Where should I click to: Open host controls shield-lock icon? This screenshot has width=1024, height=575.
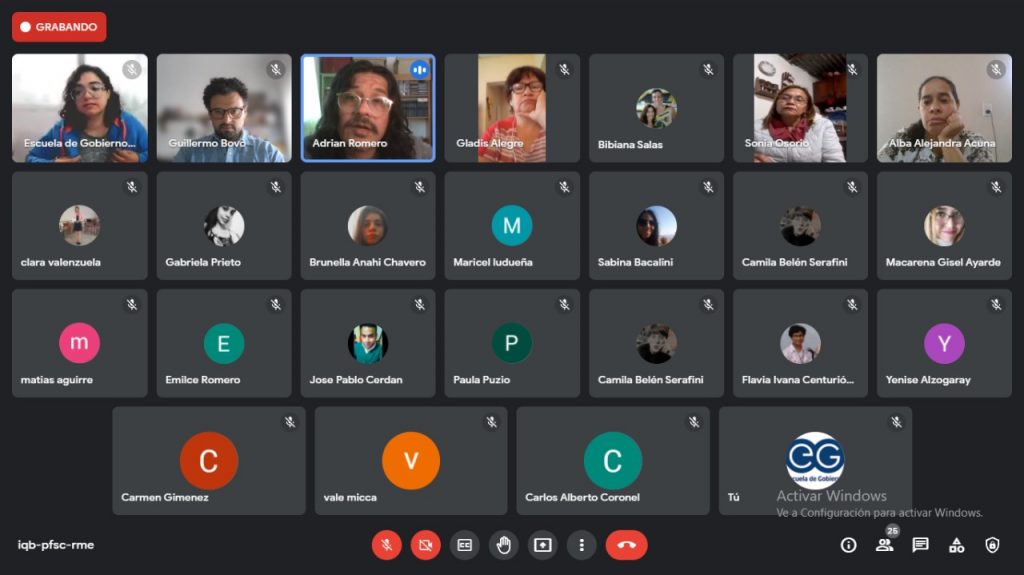pos(992,545)
